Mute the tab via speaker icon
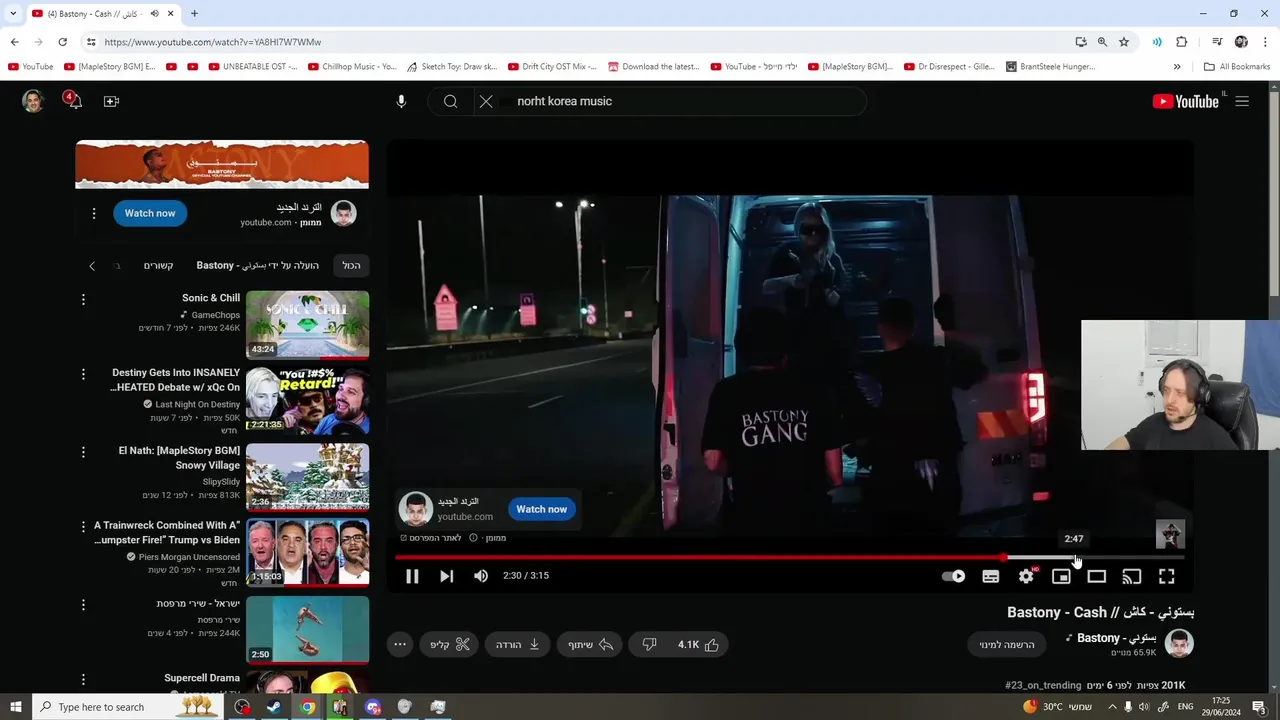The image size is (1280, 720). point(154,14)
